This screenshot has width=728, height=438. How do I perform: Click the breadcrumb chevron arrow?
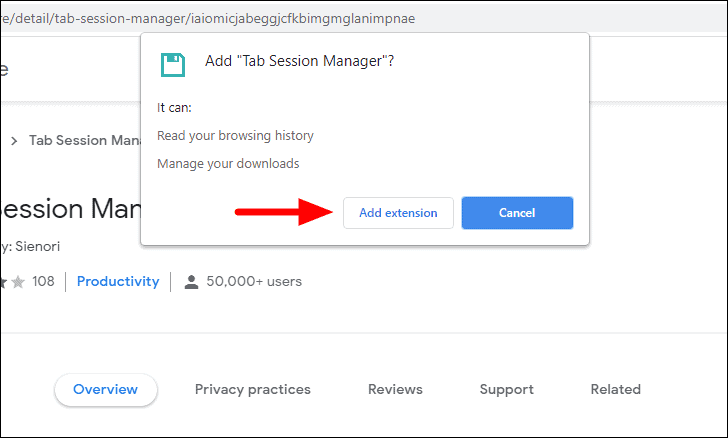coord(14,141)
